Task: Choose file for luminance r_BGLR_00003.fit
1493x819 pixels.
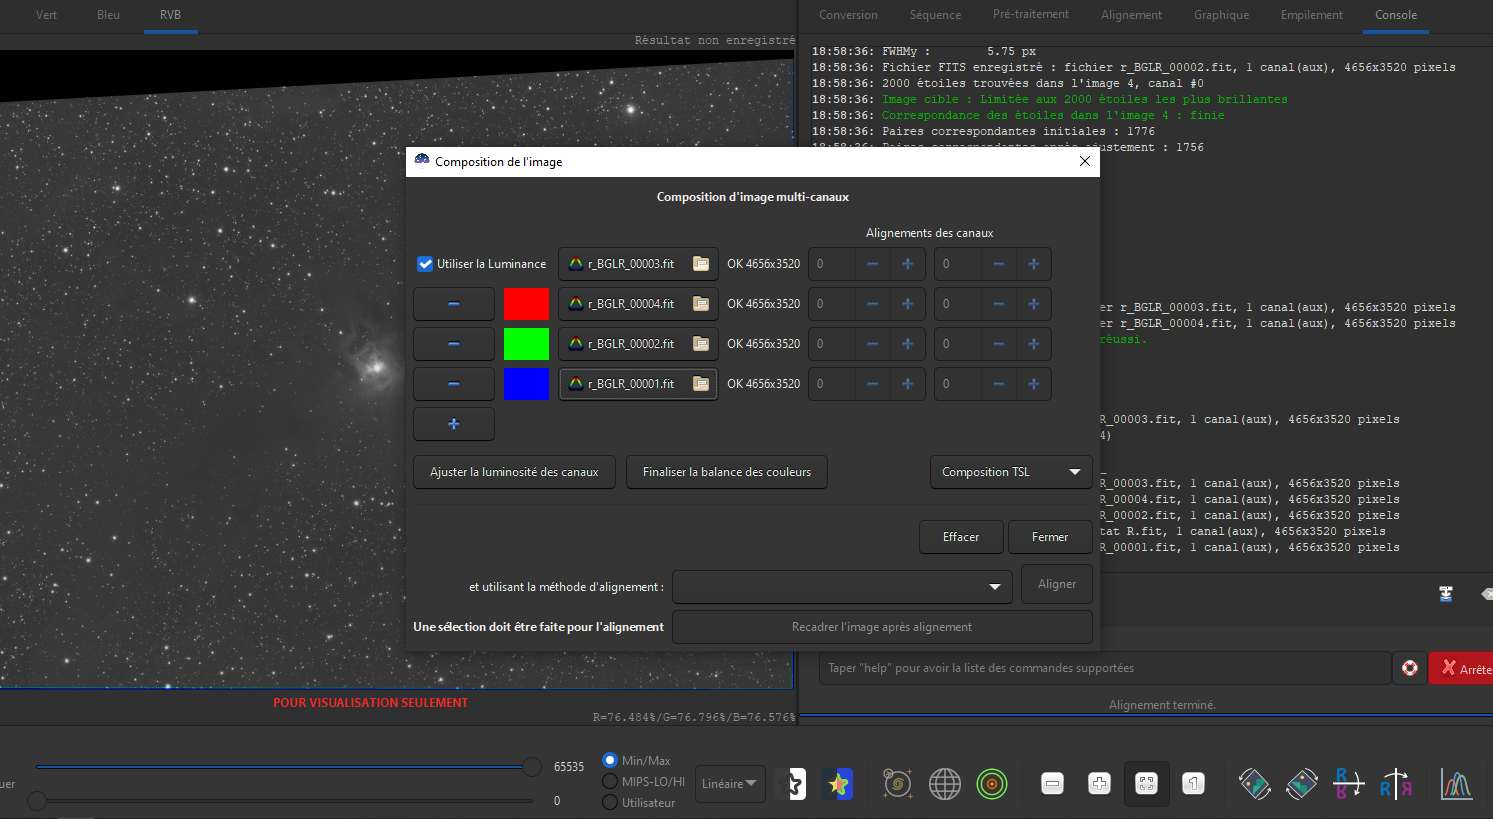Action: tap(638, 264)
